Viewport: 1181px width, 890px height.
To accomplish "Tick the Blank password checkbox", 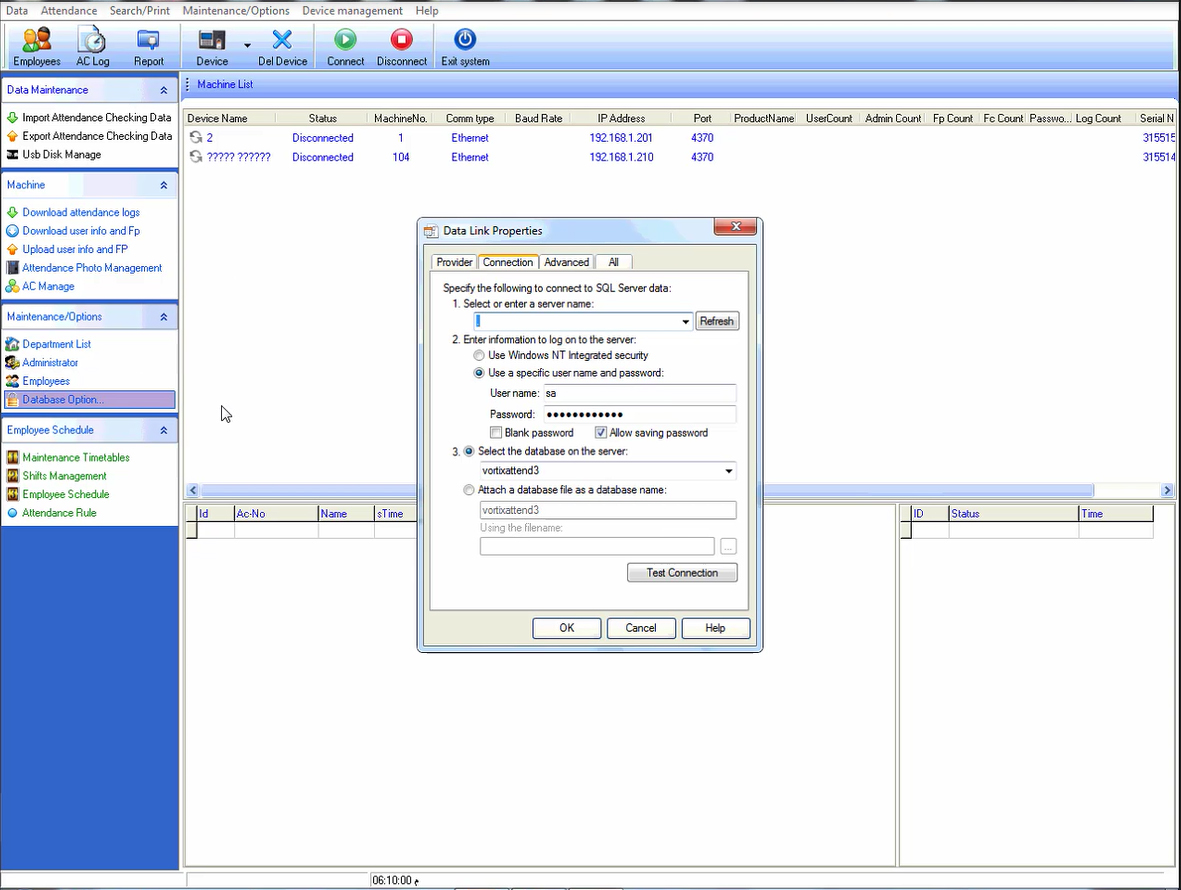I will click(496, 433).
